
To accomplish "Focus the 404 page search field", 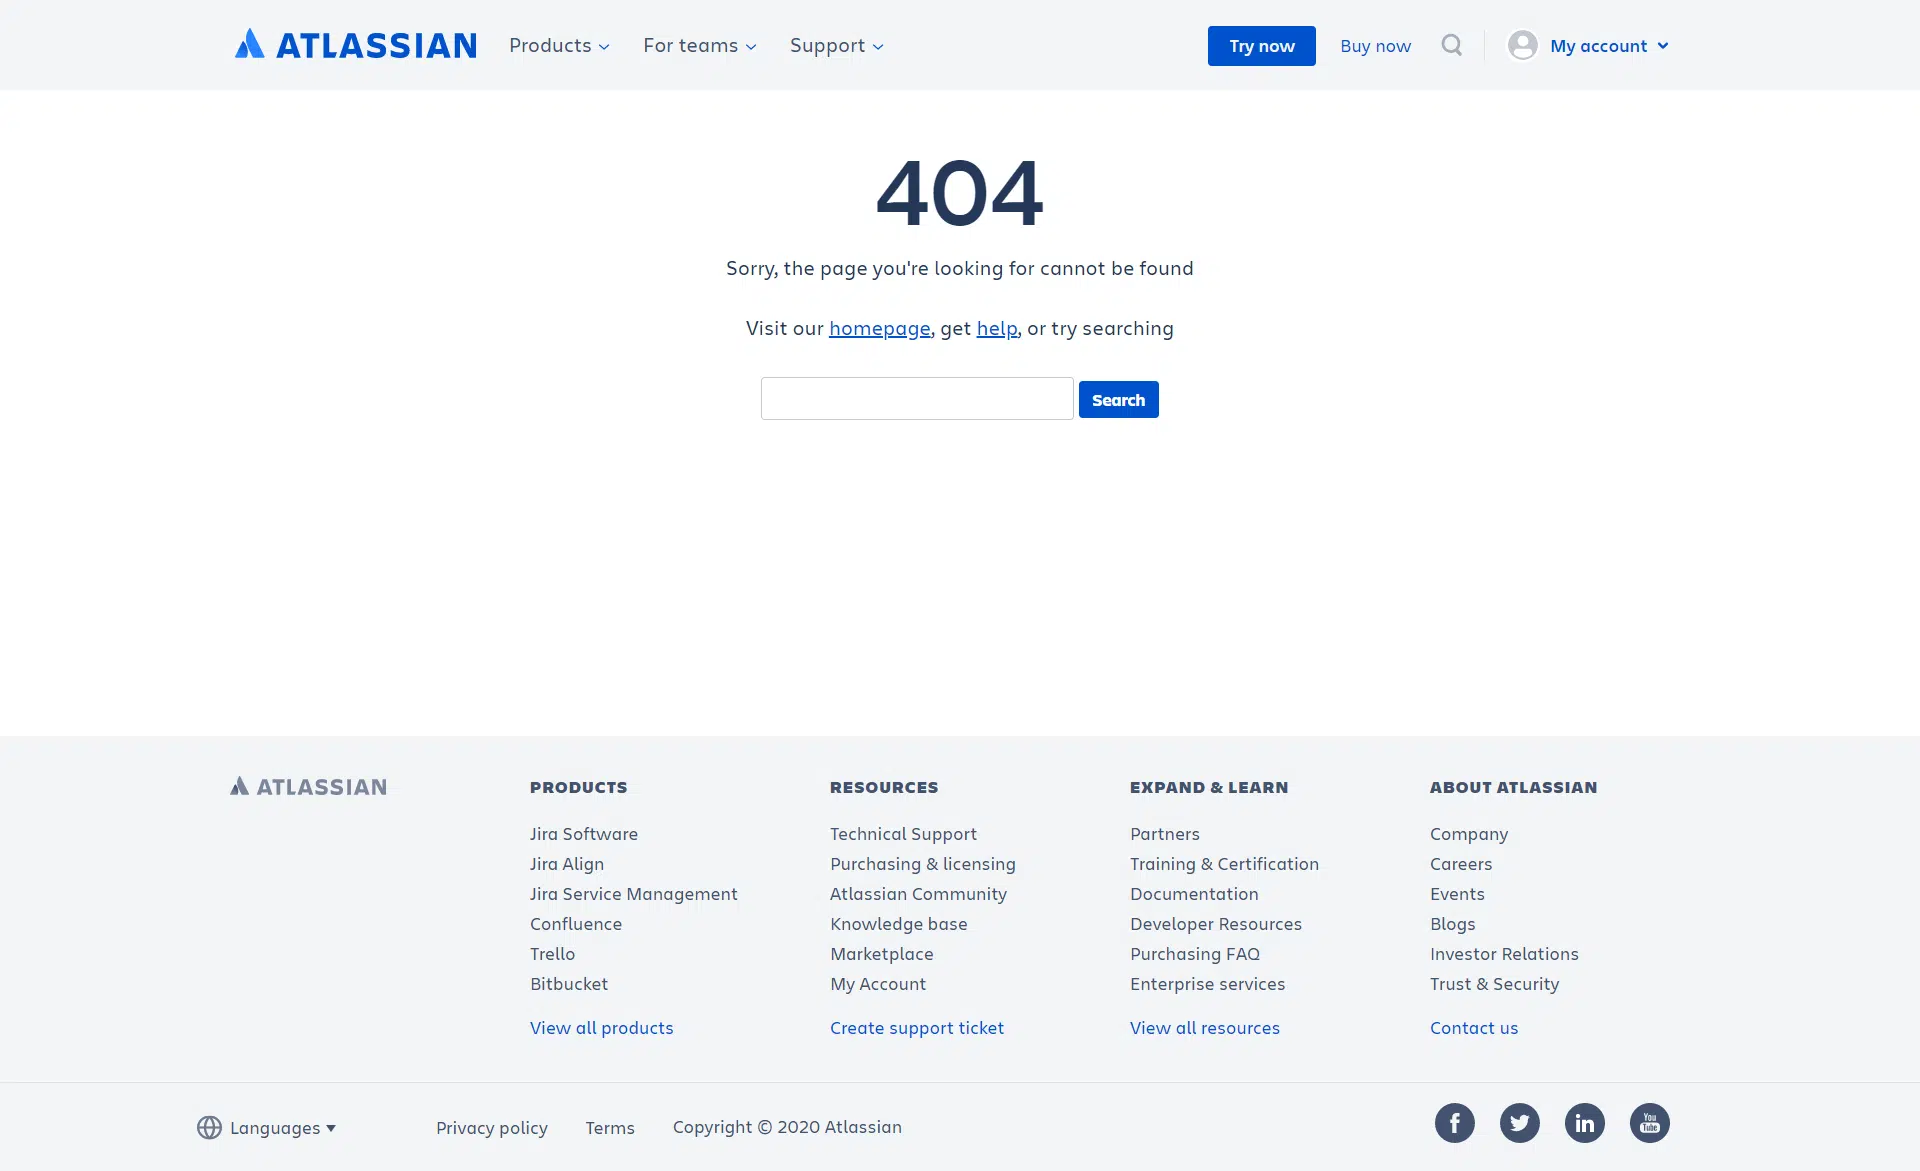I will click(x=917, y=398).
